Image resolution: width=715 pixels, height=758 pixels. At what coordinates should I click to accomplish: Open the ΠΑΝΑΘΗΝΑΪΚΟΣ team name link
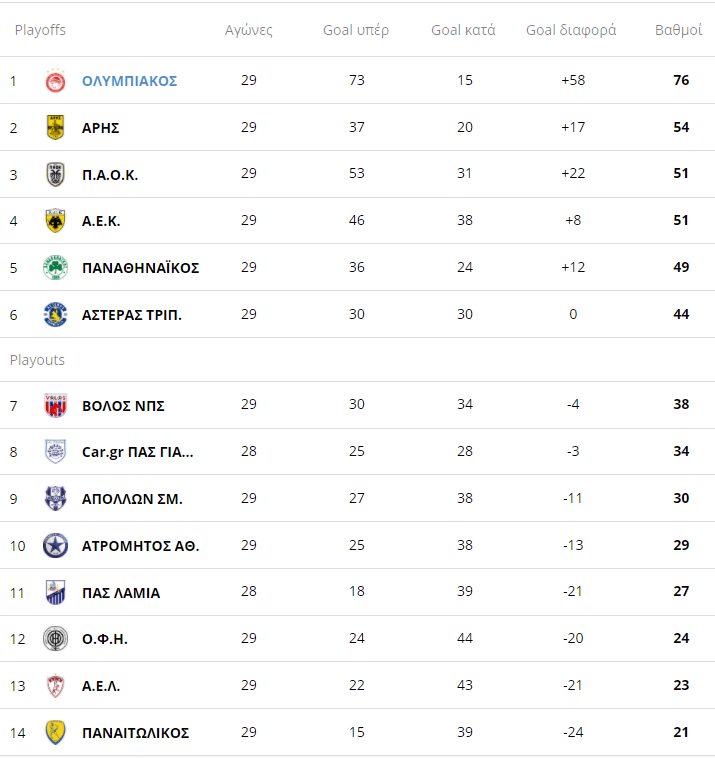[x=140, y=268]
